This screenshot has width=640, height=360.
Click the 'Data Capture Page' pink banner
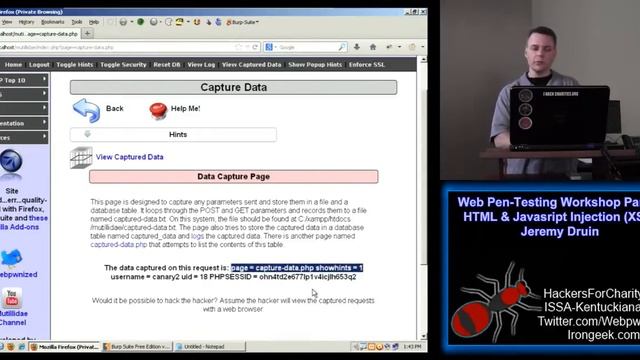pos(233,177)
